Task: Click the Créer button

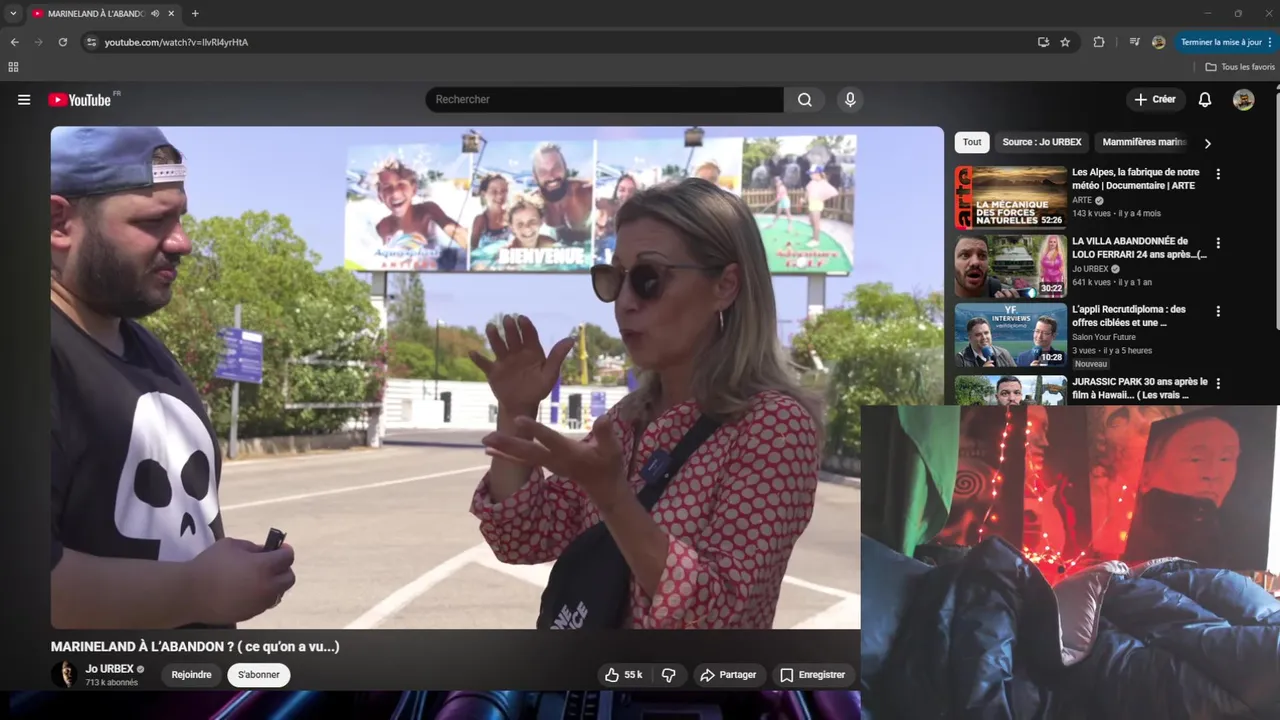Action: 1155,99
